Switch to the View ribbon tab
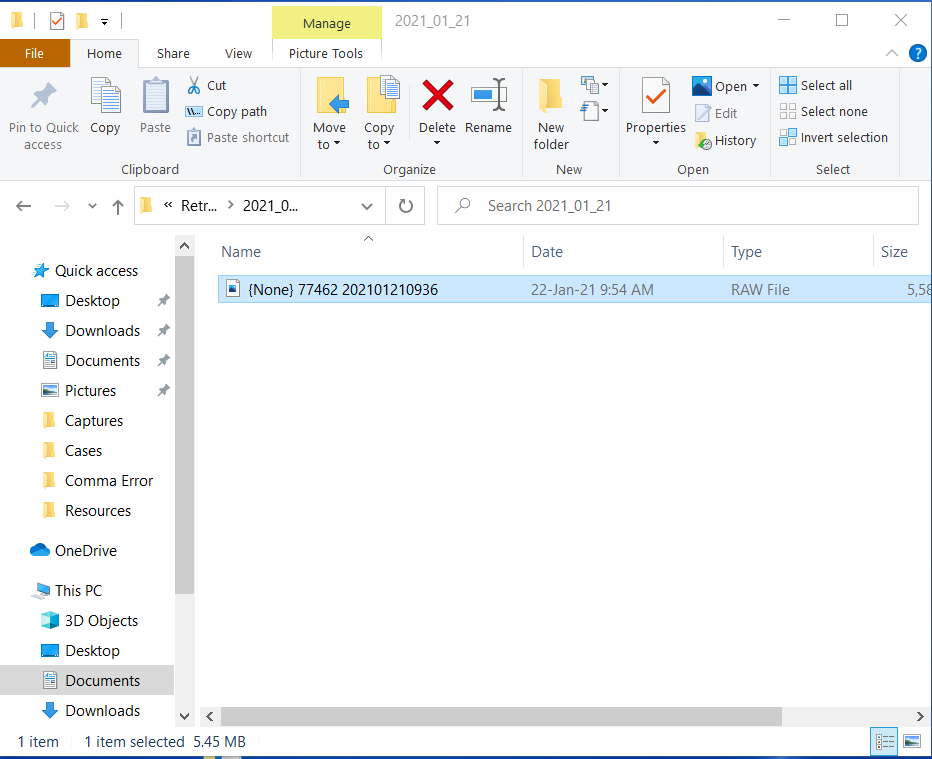Image resolution: width=932 pixels, height=759 pixels. (x=238, y=53)
